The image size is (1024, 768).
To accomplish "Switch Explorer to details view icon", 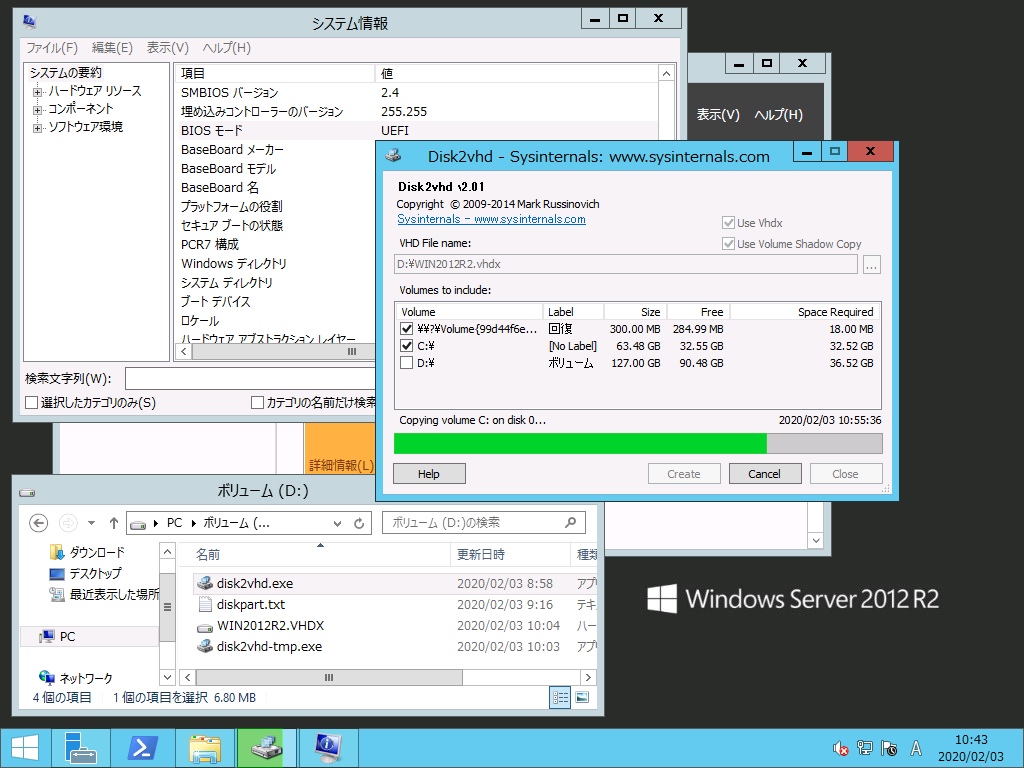I will (x=560, y=697).
